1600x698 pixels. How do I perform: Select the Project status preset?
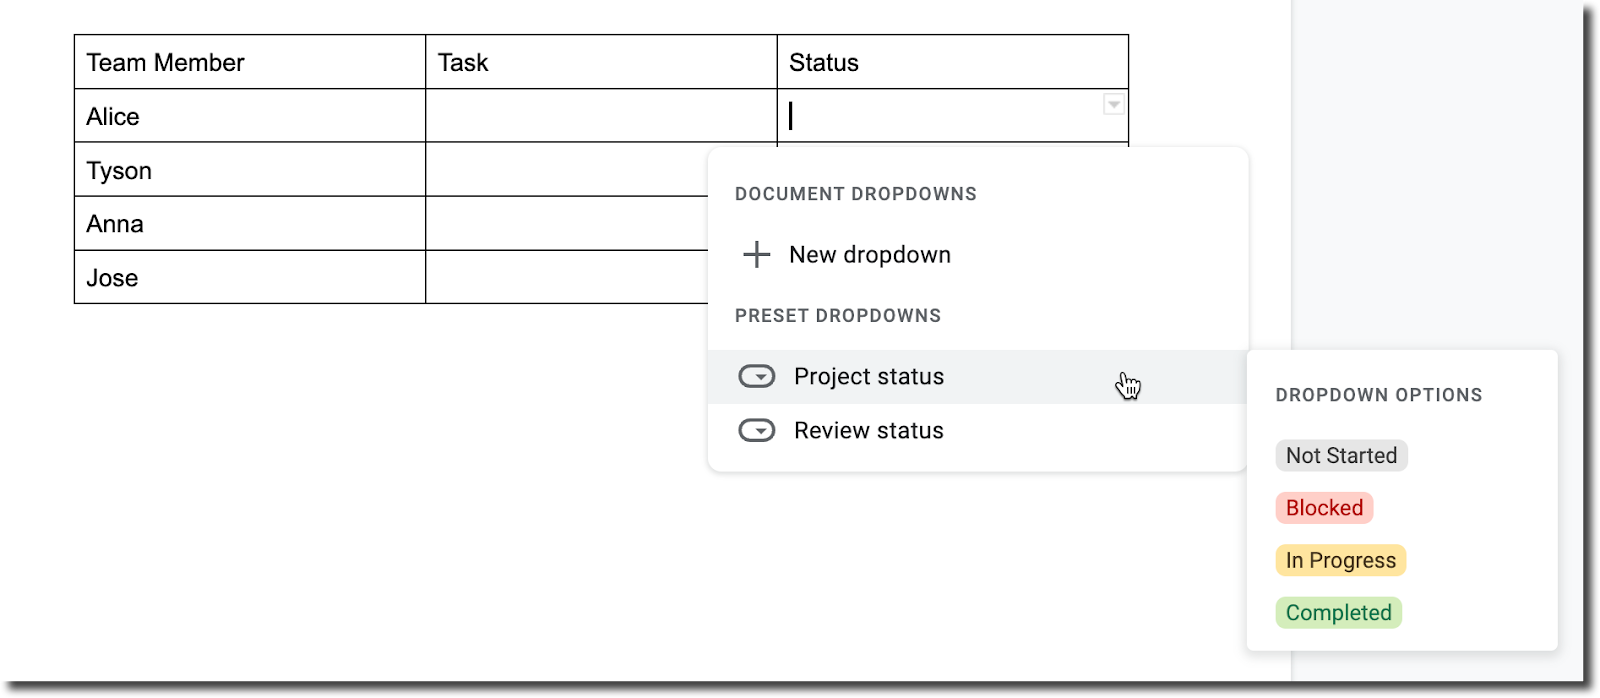click(869, 377)
